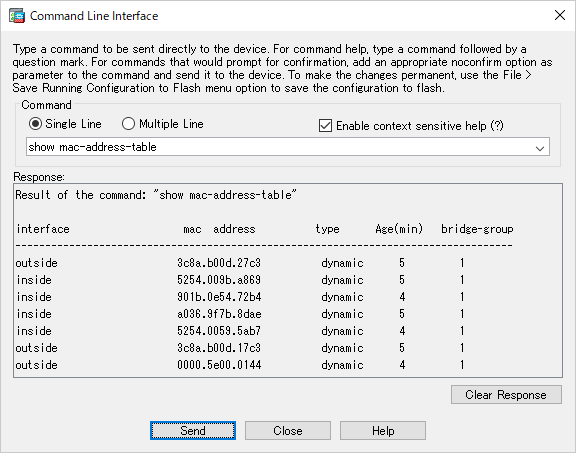Select the Multiple Line radio button
This screenshot has height=453, width=576.
click(x=128, y=124)
